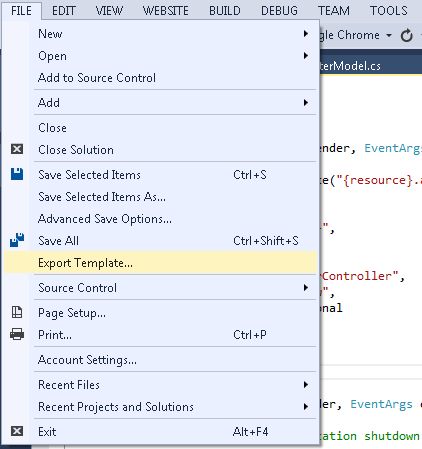Choose Save All entry

point(160,241)
